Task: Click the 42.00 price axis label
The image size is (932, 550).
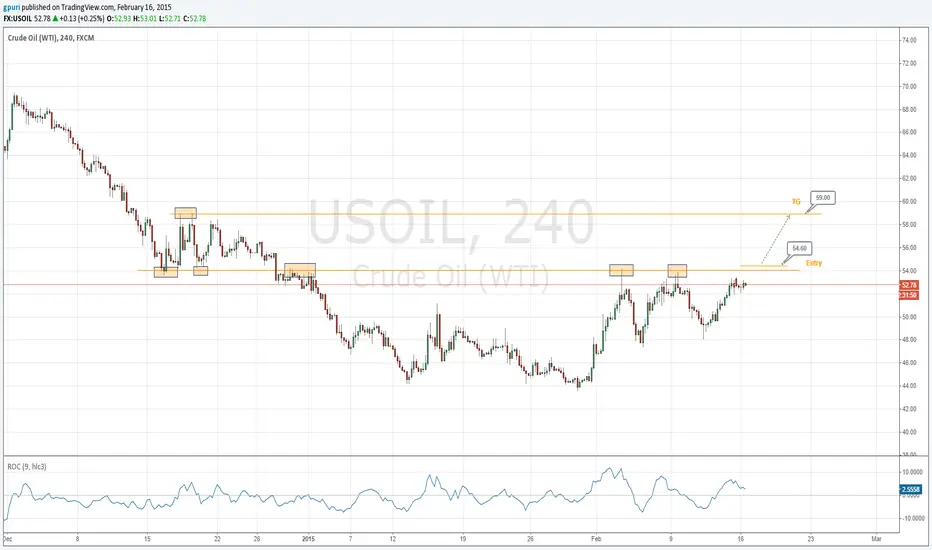Action: (909, 409)
